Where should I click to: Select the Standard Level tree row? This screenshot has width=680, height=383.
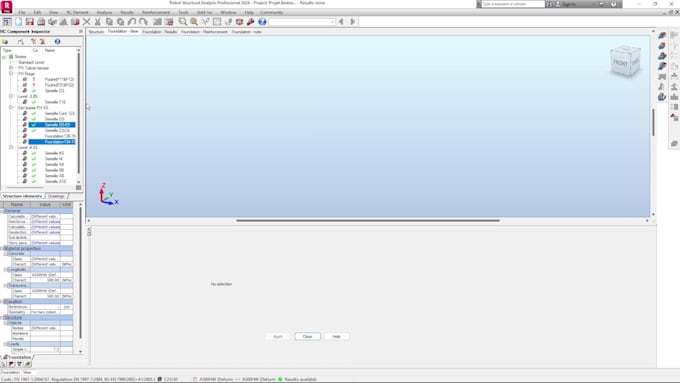click(x=31, y=62)
